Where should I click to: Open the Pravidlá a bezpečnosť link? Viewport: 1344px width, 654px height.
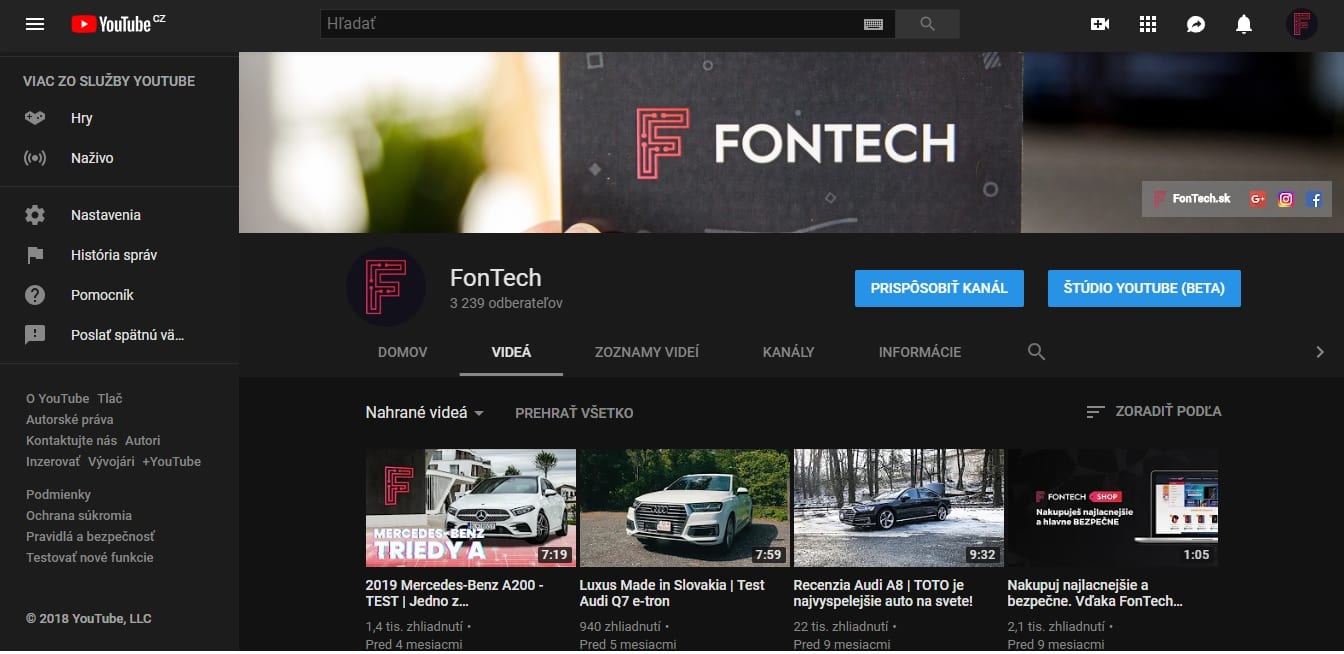(x=90, y=536)
